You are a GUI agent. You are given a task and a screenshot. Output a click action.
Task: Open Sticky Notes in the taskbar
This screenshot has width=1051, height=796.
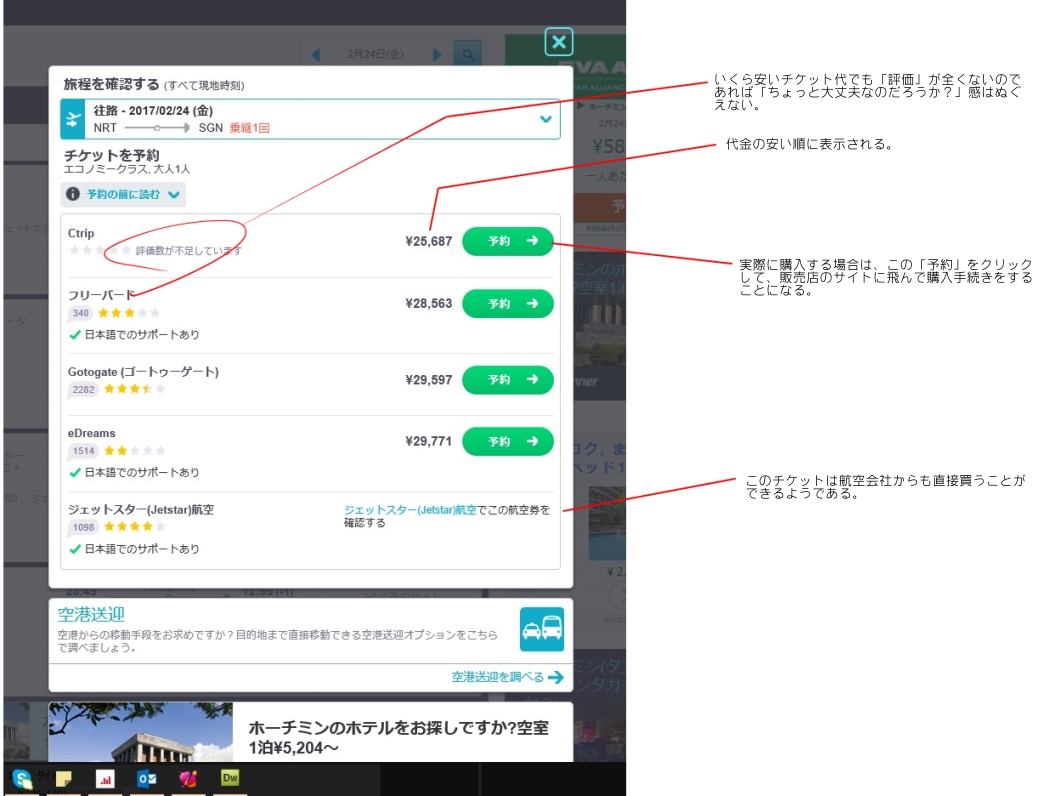click(63, 778)
